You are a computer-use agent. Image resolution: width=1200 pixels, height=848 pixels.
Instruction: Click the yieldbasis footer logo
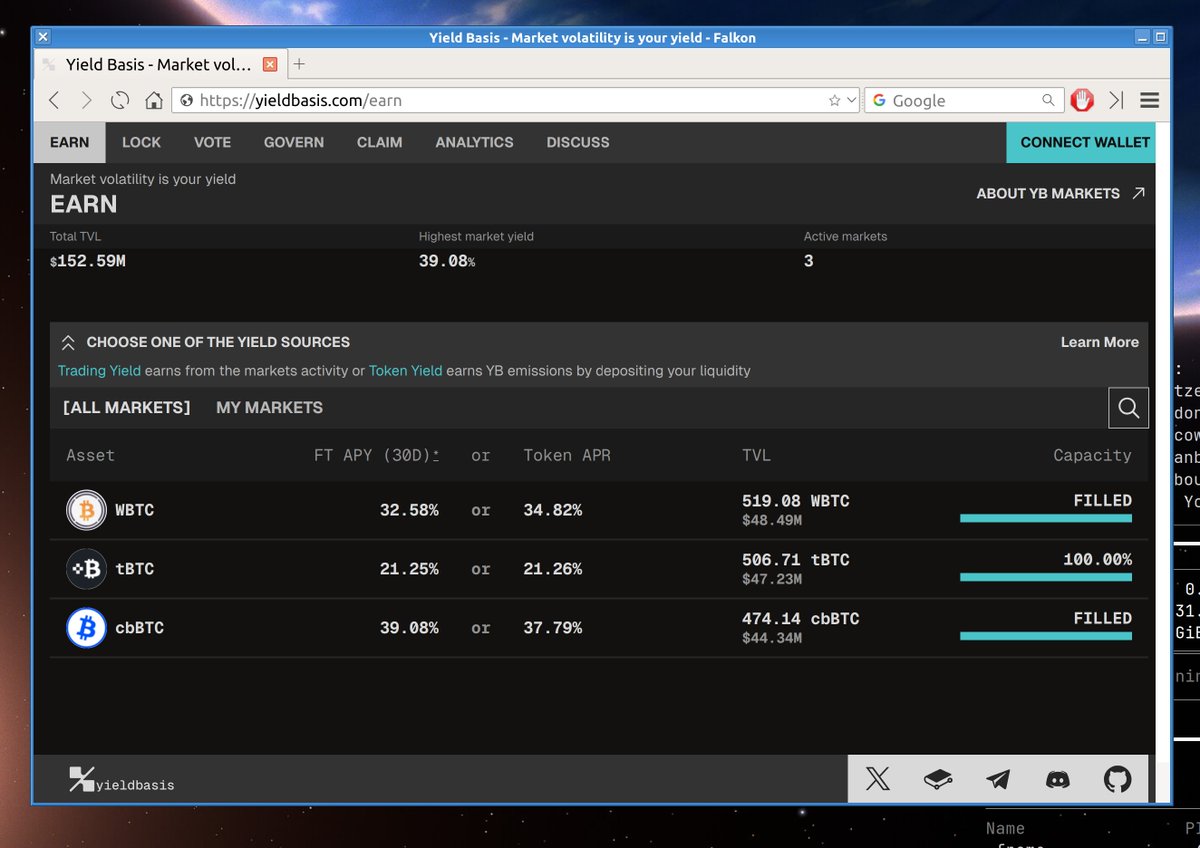point(121,780)
